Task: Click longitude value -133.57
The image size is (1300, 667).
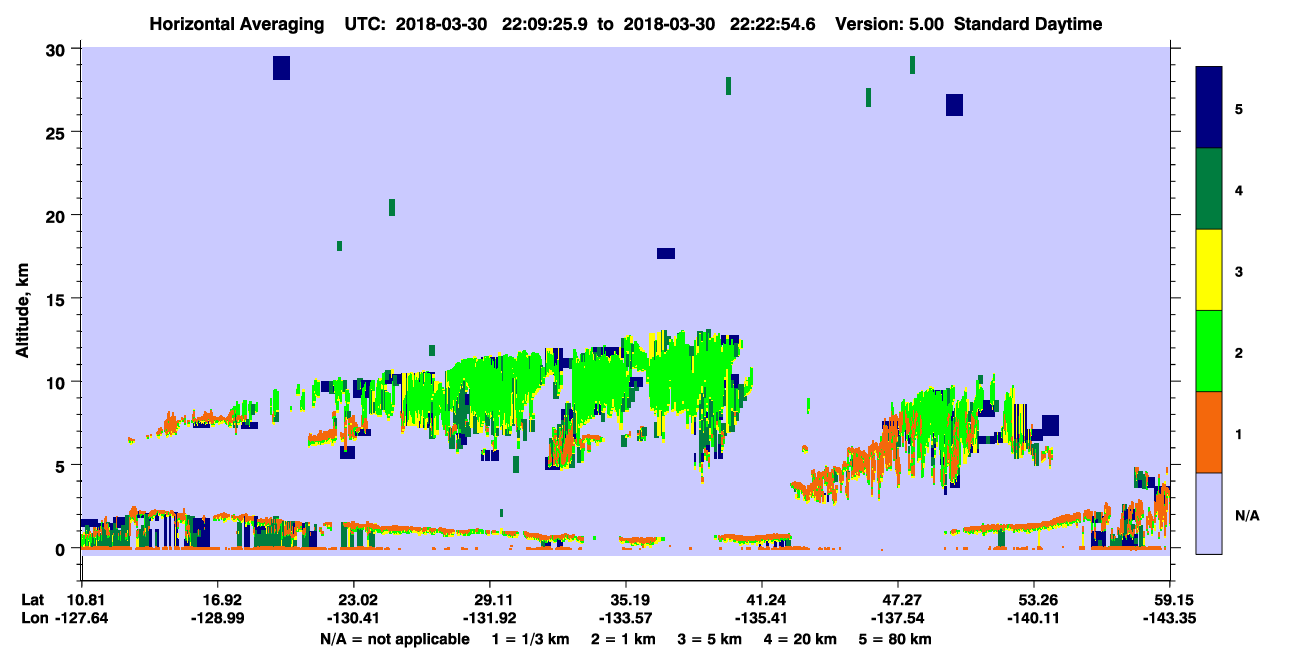Action: 625,619
